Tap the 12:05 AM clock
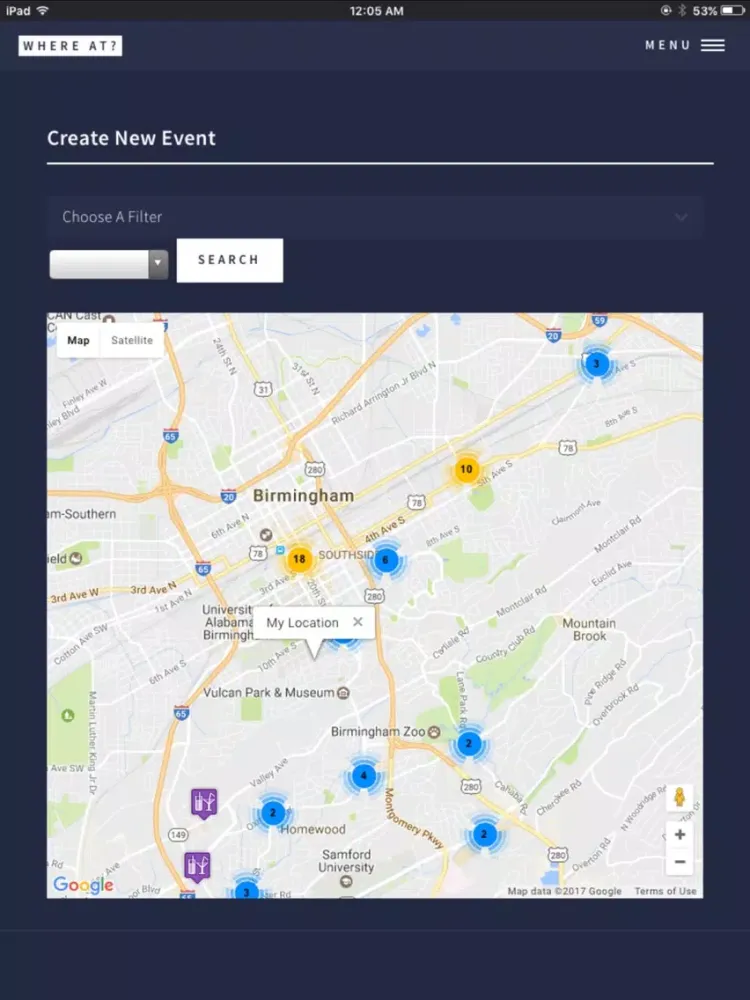The height and width of the screenshot is (1000, 750). point(376,11)
